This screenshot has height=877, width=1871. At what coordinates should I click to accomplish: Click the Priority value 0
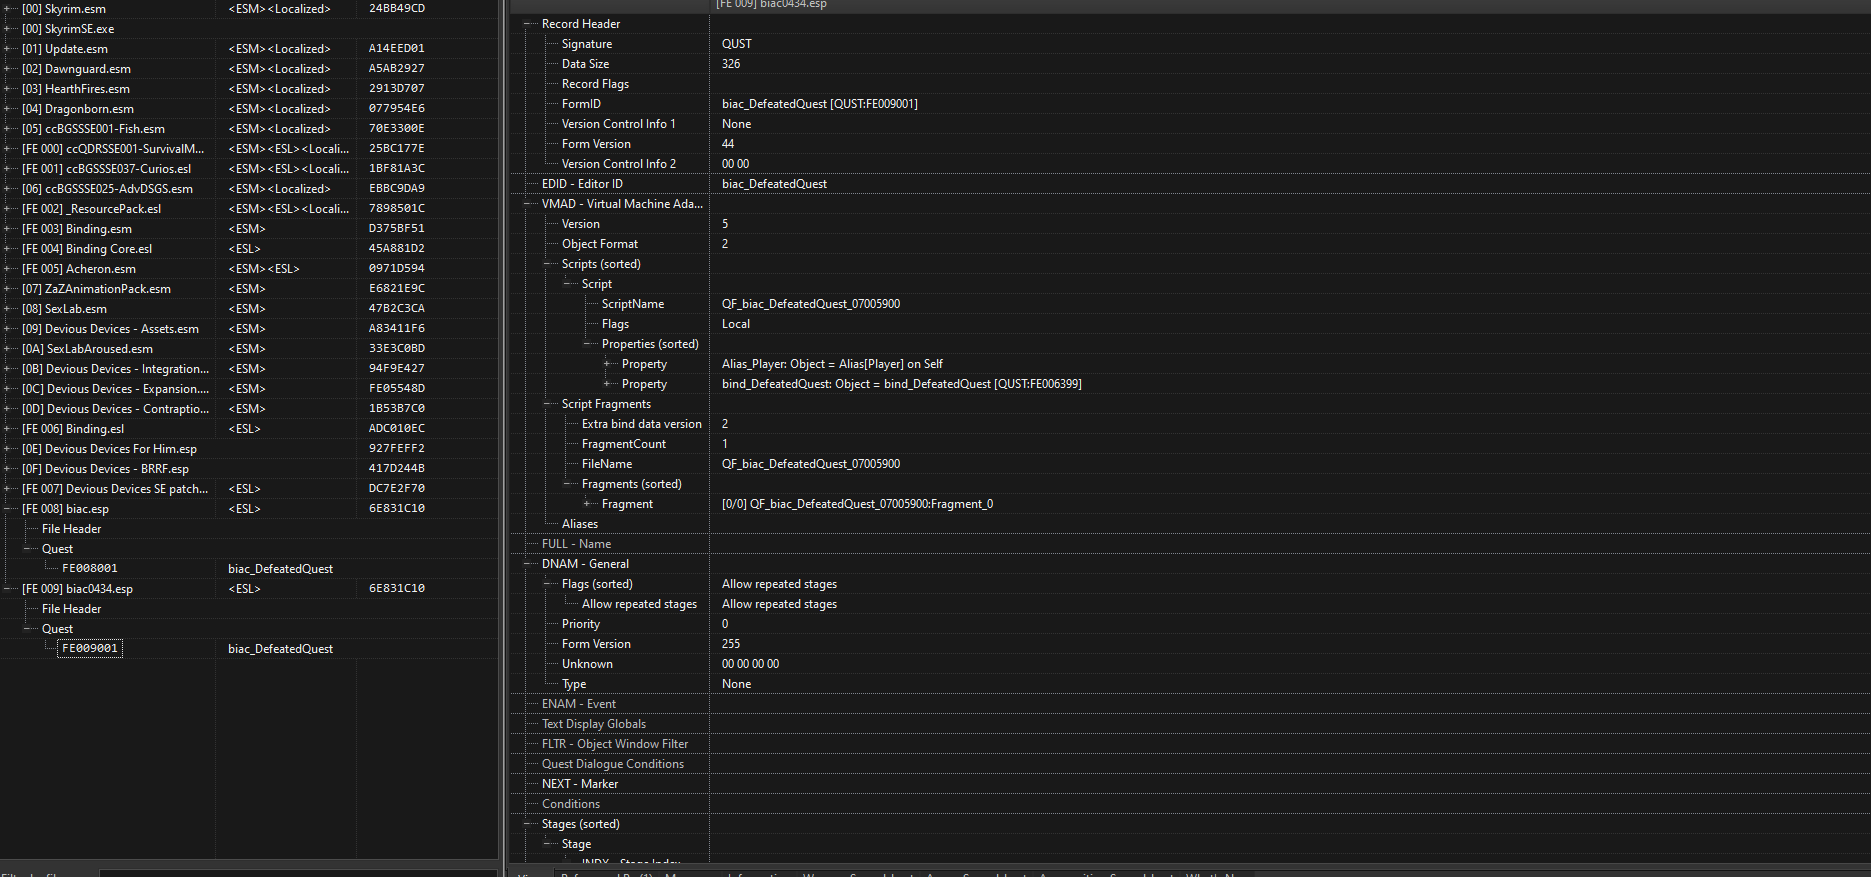click(725, 624)
